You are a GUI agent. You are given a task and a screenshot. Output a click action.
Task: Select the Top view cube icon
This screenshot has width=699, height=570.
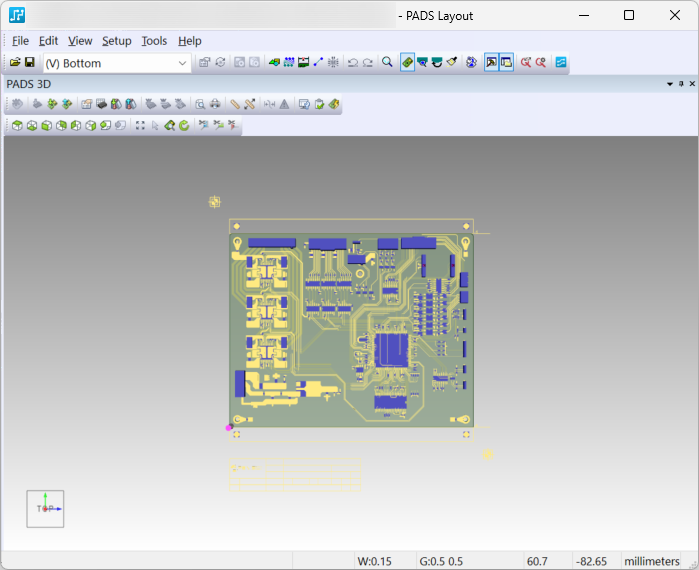coord(17,126)
